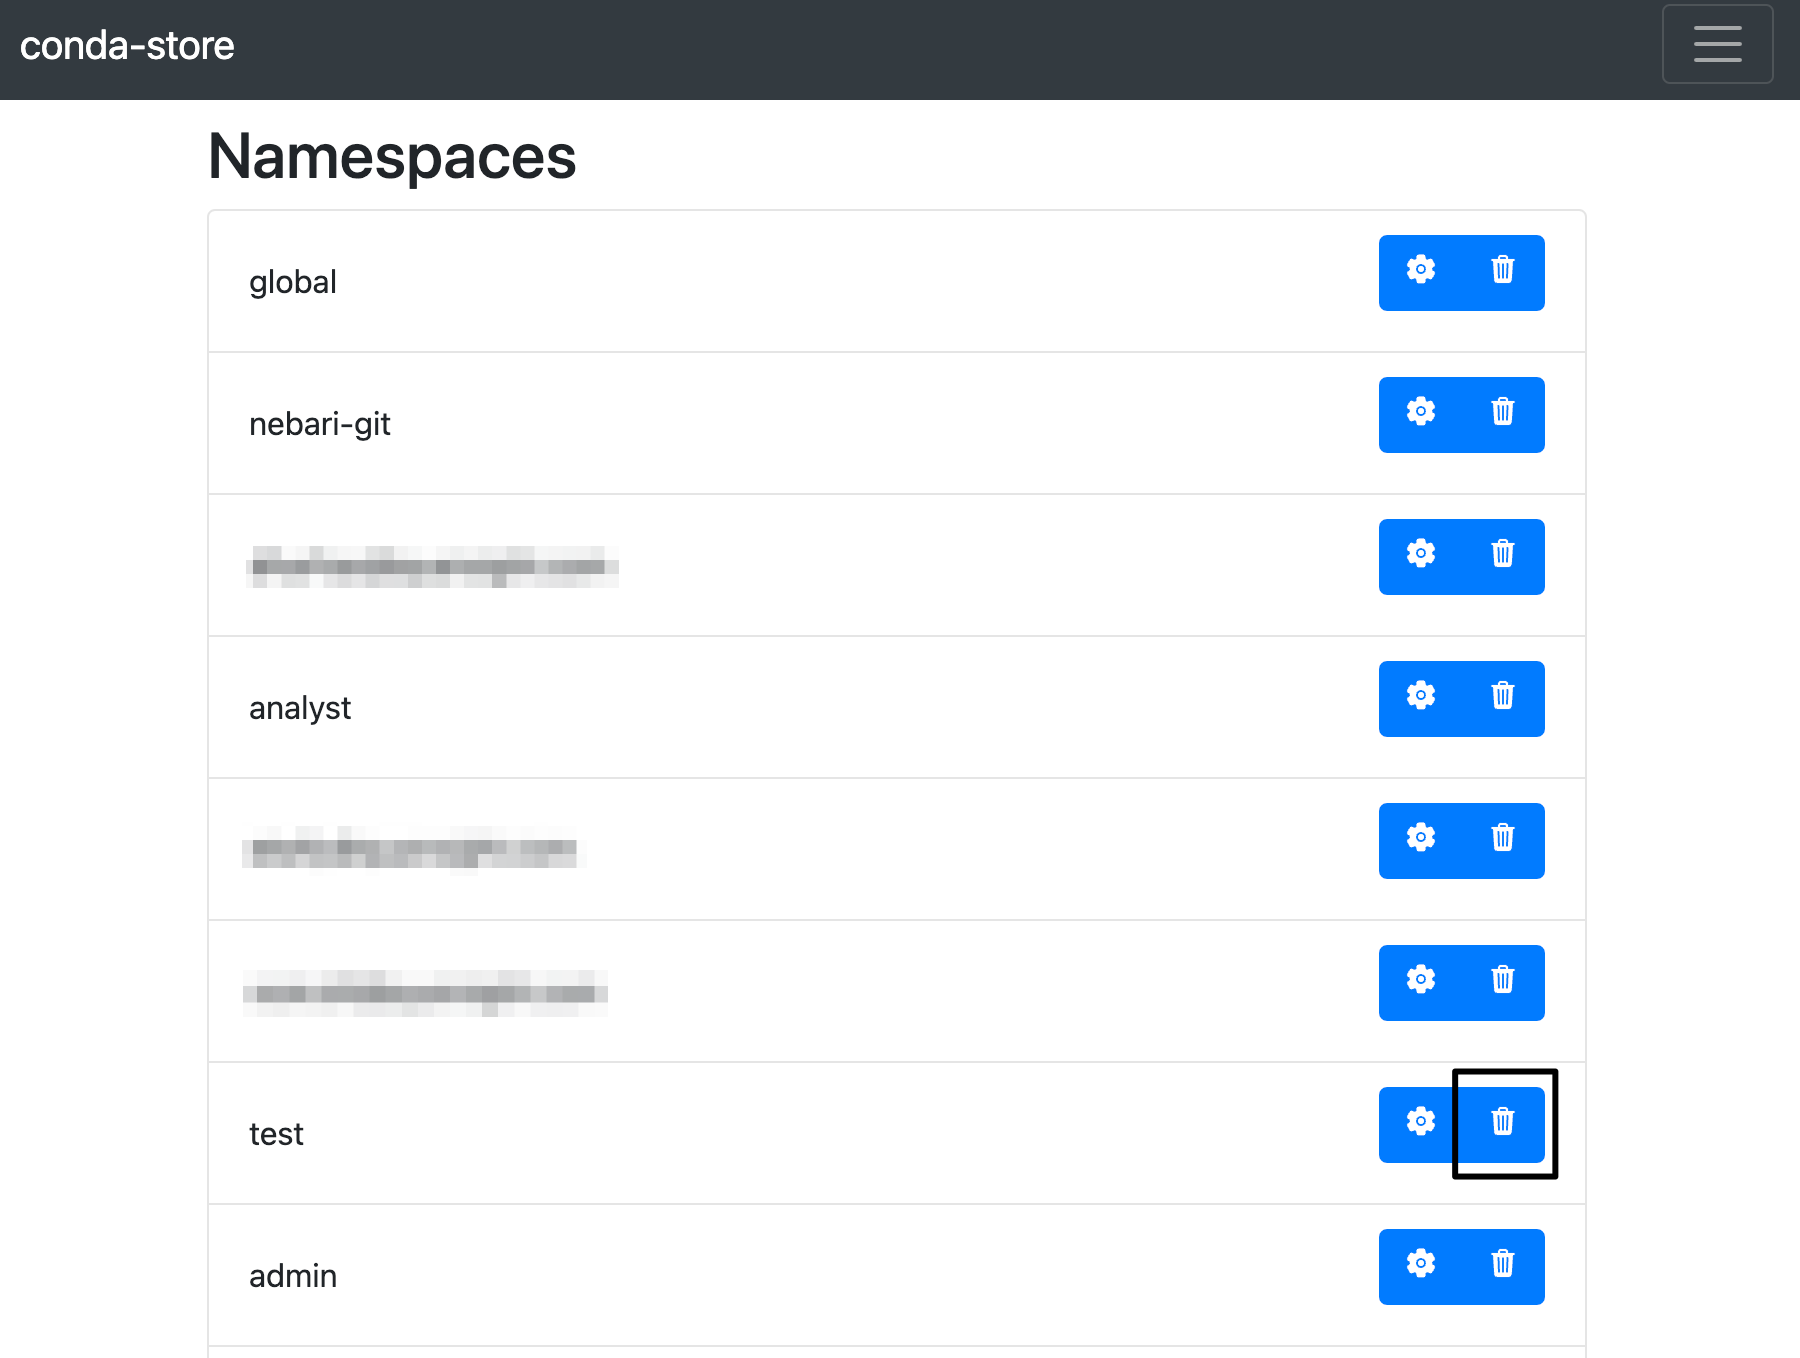The height and width of the screenshot is (1358, 1800).
Task: Edit the namespace directly above test
Action: click(1420, 982)
